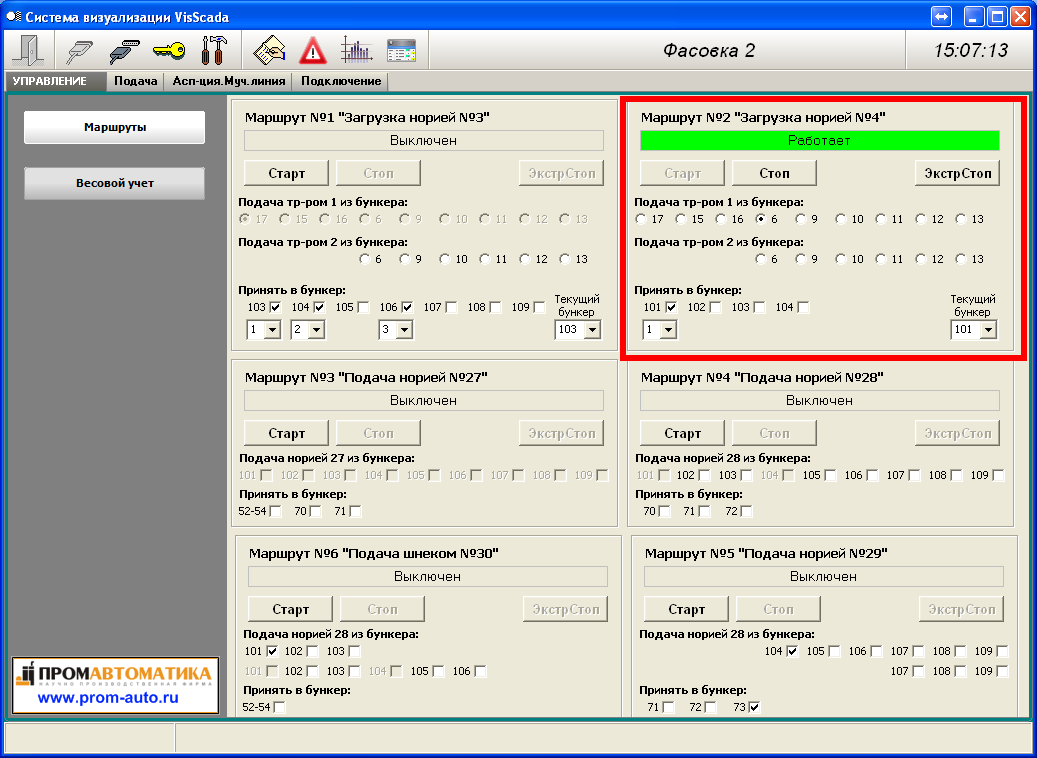Viewport: 1037px width, 758px height.
Task: Open the trend chart graph icon
Action: (x=356, y=49)
